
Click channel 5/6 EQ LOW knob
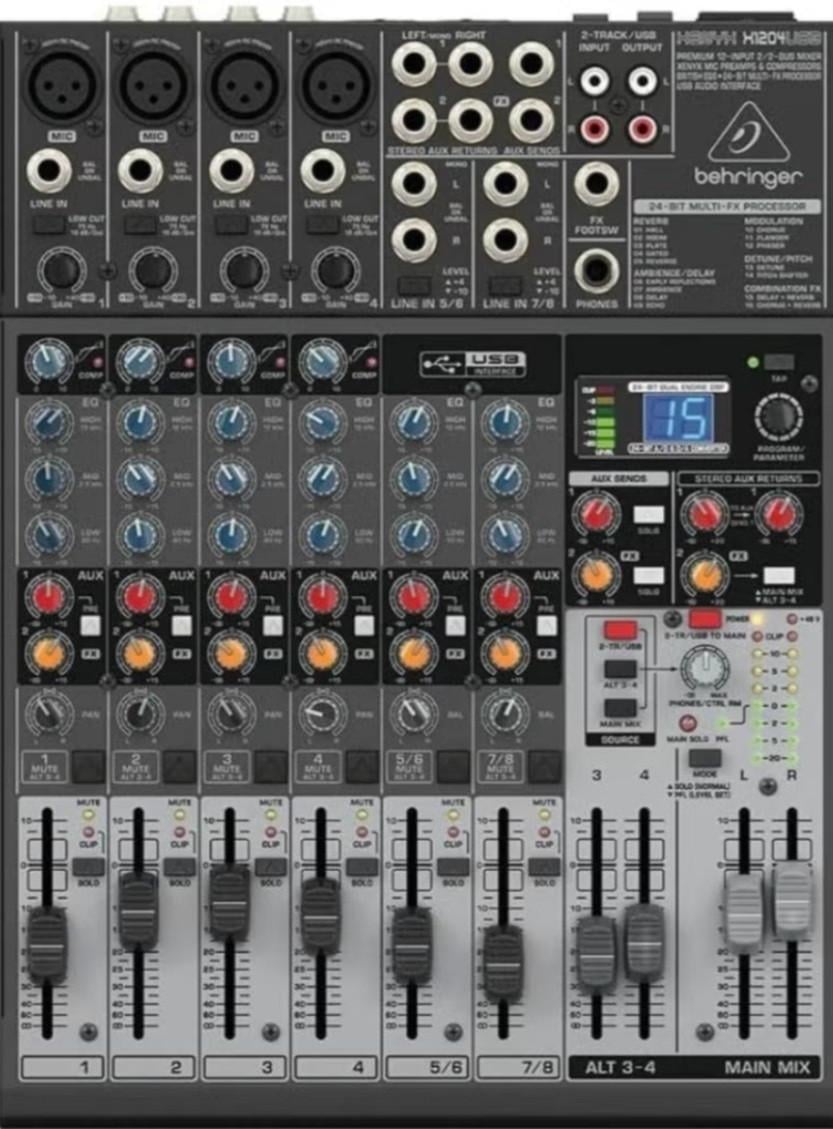pos(414,535)
